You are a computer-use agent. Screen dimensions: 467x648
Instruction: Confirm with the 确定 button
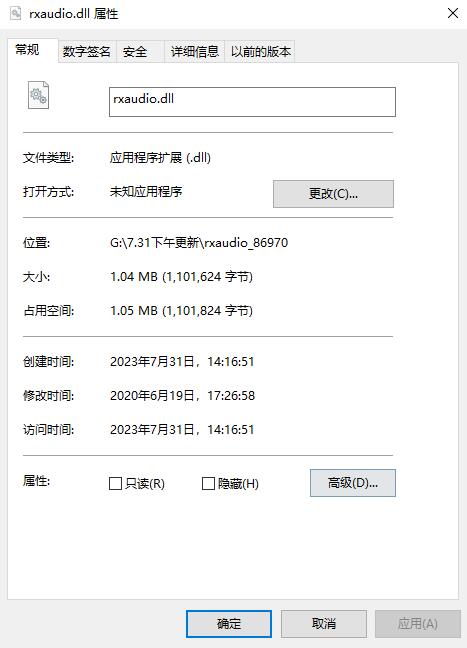(x=229, y=624)
